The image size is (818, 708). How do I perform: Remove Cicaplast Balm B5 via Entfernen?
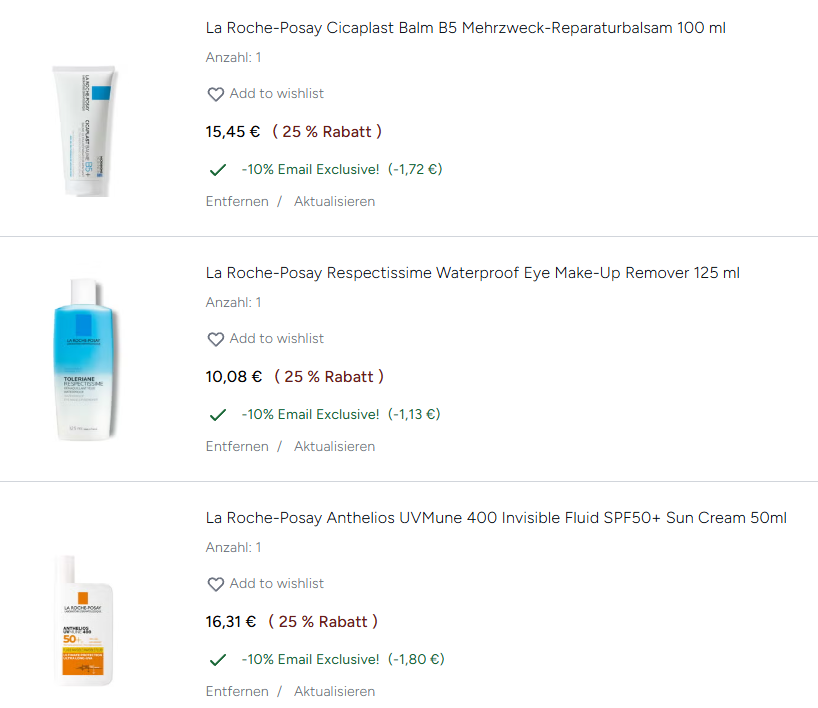[x=237, y=201]
